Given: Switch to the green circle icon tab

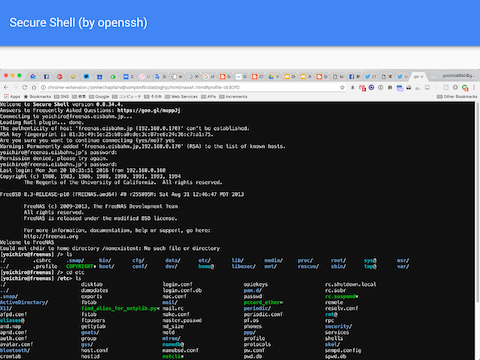Looking at the screenshot, I should pos(113,77).
